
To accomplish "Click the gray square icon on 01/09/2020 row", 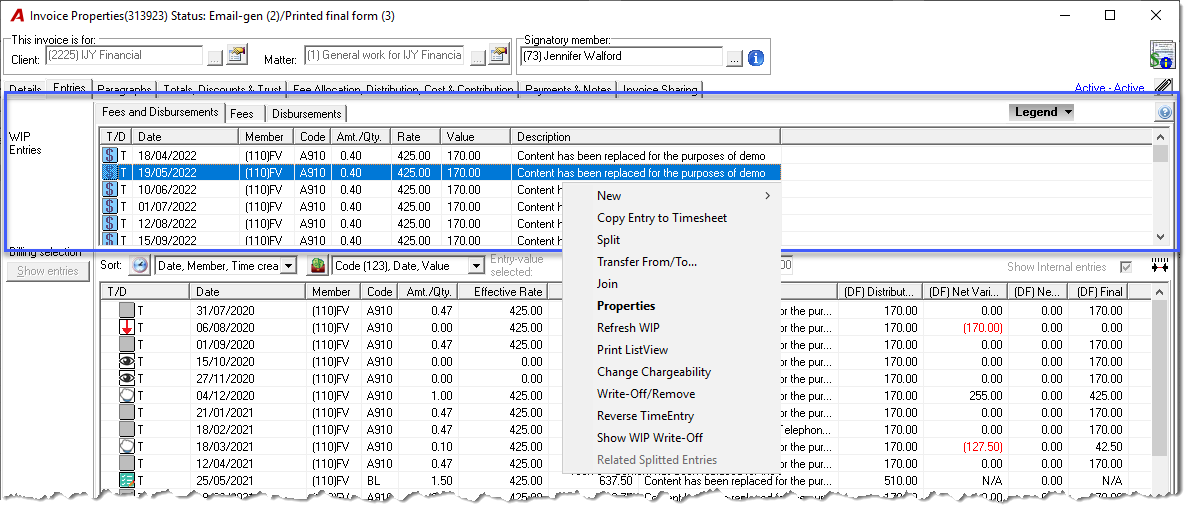I will click(127, 344).
